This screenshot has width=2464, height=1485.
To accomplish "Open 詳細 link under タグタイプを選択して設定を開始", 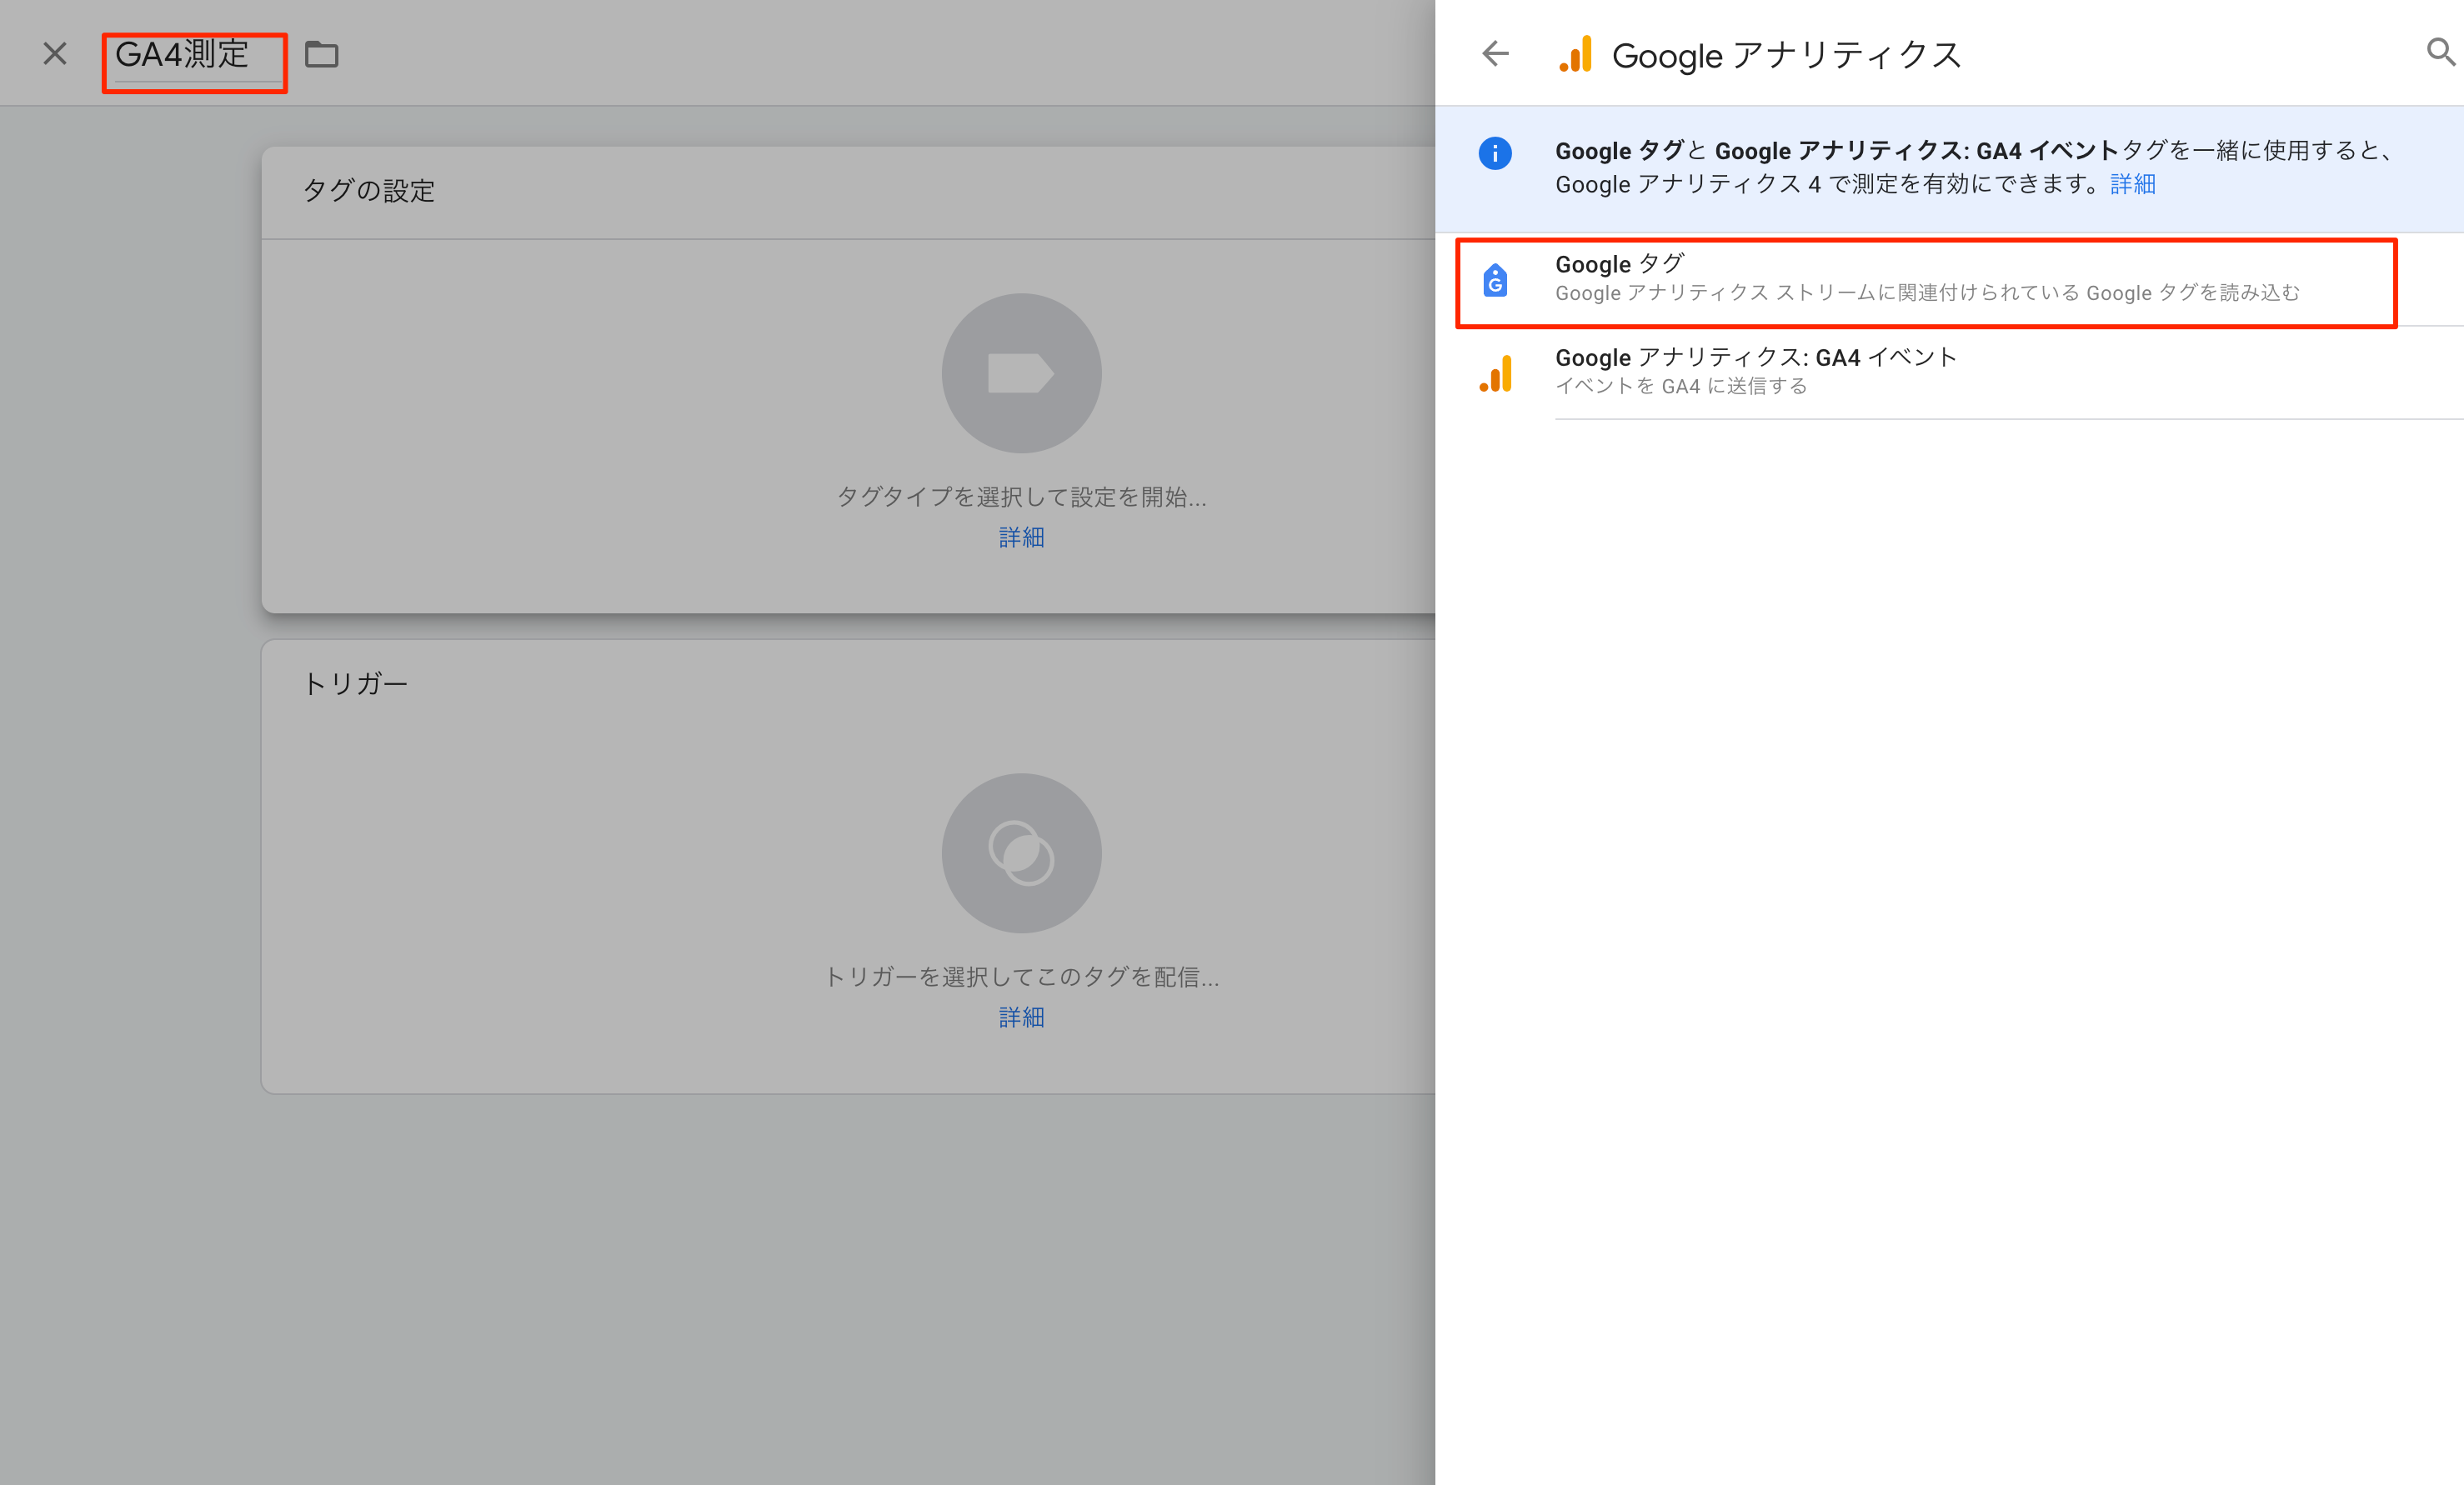I will click(x=1021, y=538).
